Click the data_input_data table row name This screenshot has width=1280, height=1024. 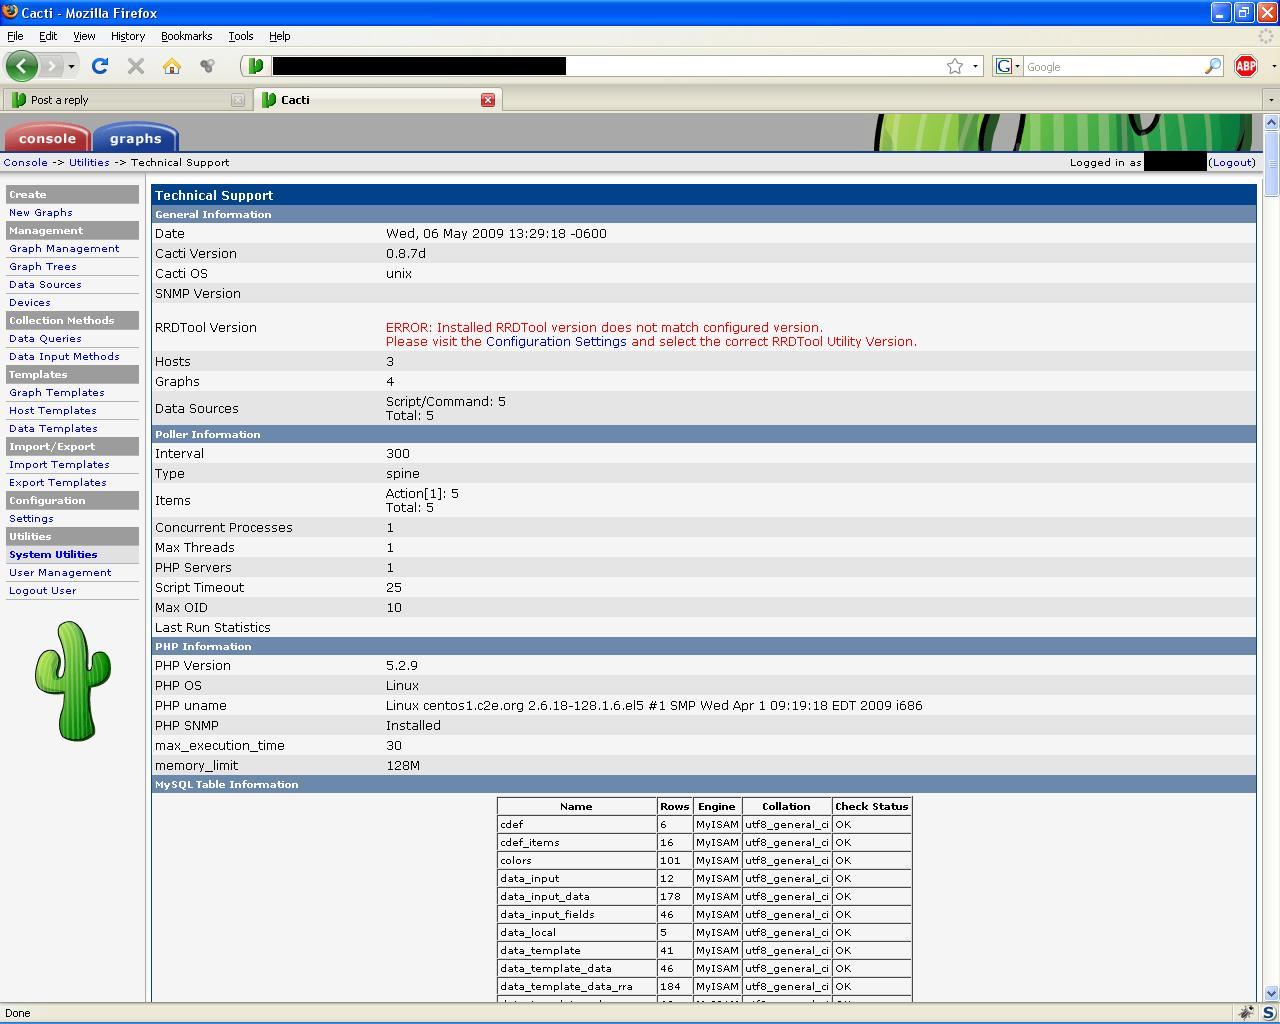point(545,896)
